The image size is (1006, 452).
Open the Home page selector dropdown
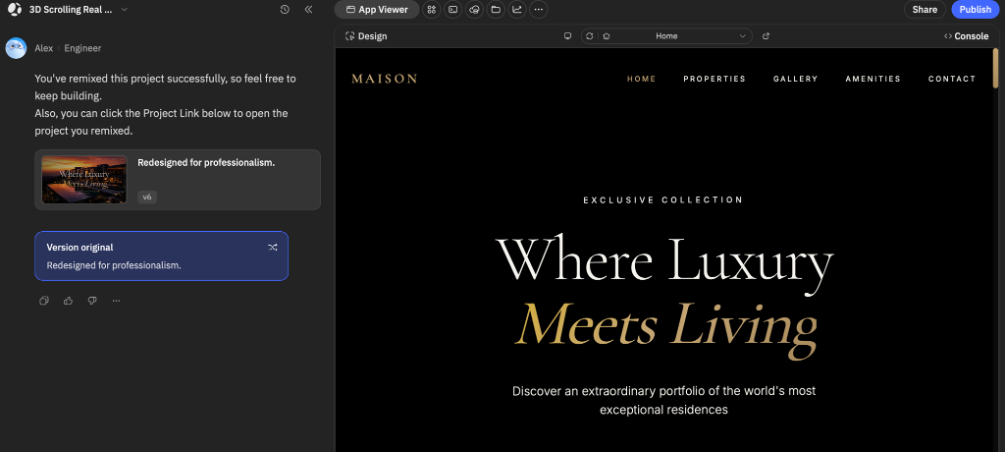[667, 37]
